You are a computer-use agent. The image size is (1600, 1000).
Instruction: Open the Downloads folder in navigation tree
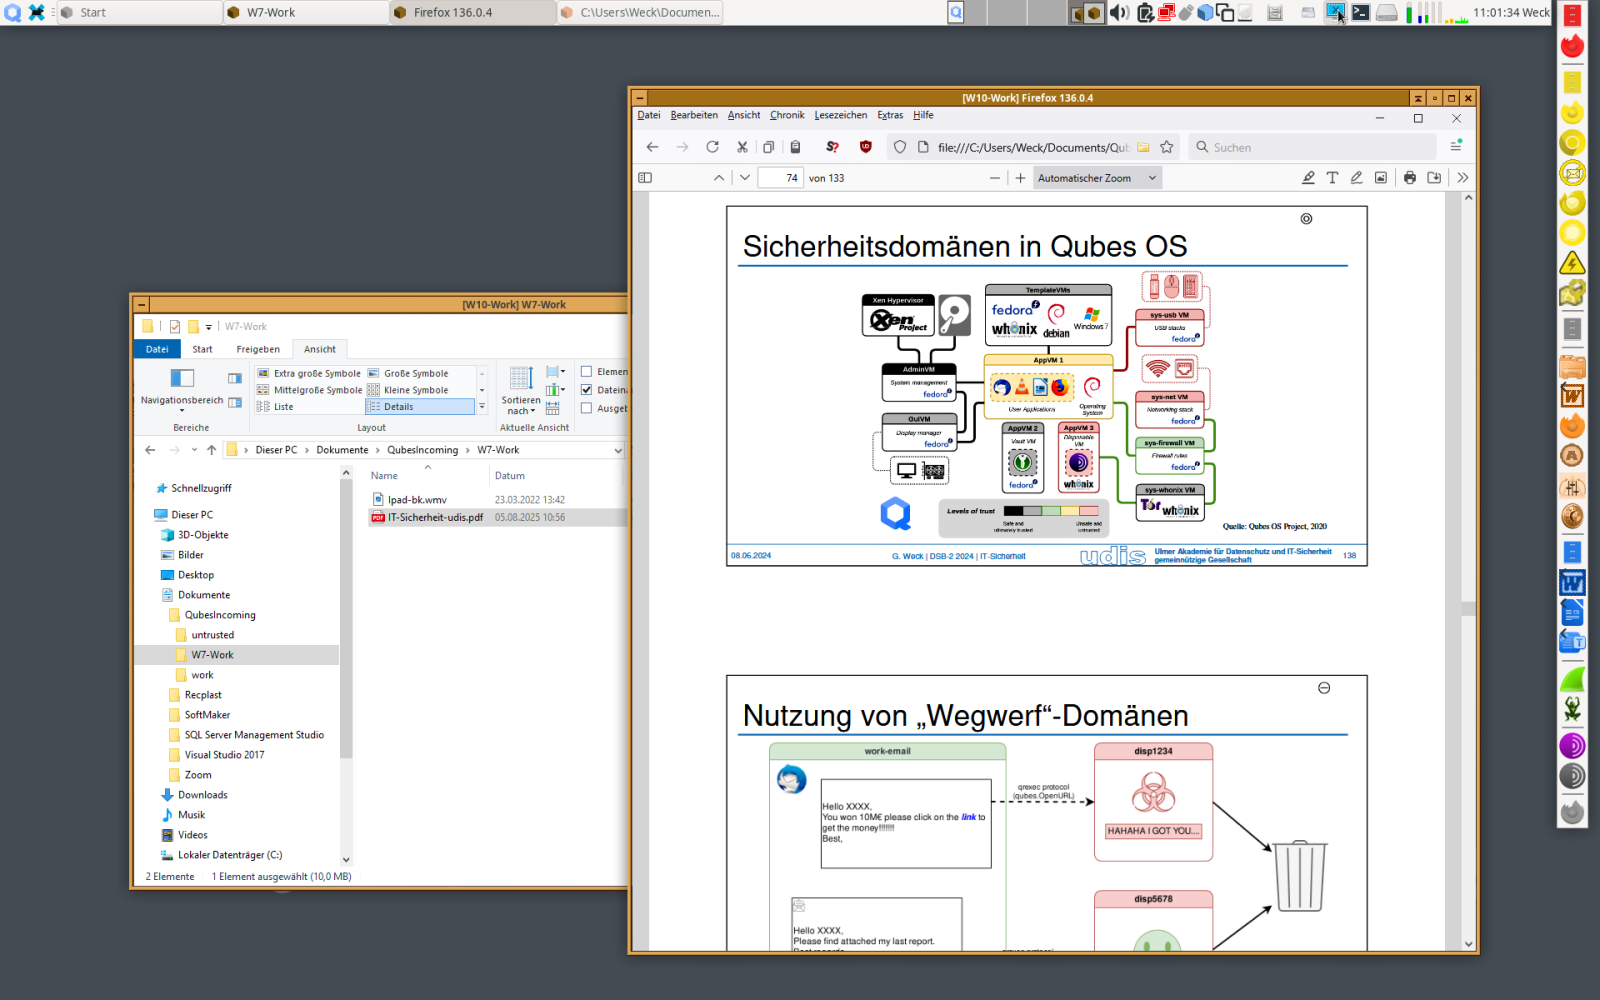coord(203,795)
